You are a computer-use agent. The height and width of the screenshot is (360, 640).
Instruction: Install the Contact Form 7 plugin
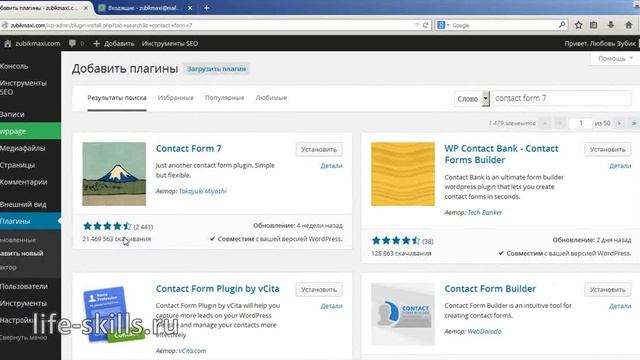pyautogui.click(x=319, y=149)
